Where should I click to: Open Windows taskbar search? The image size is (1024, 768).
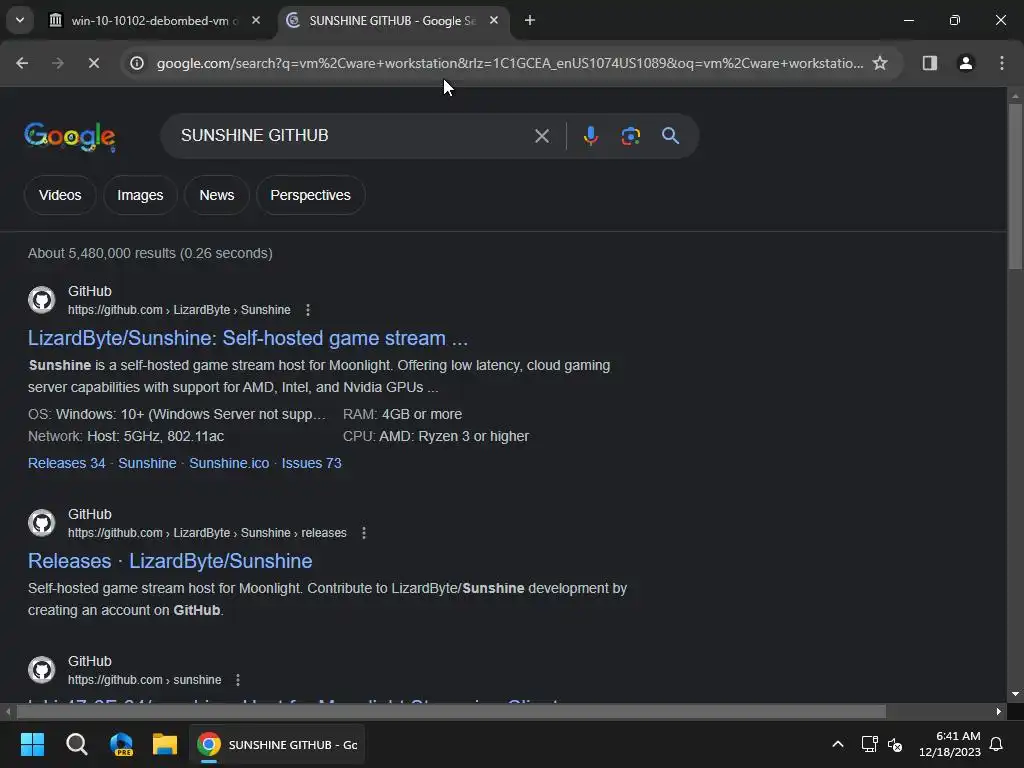[76, 744]
